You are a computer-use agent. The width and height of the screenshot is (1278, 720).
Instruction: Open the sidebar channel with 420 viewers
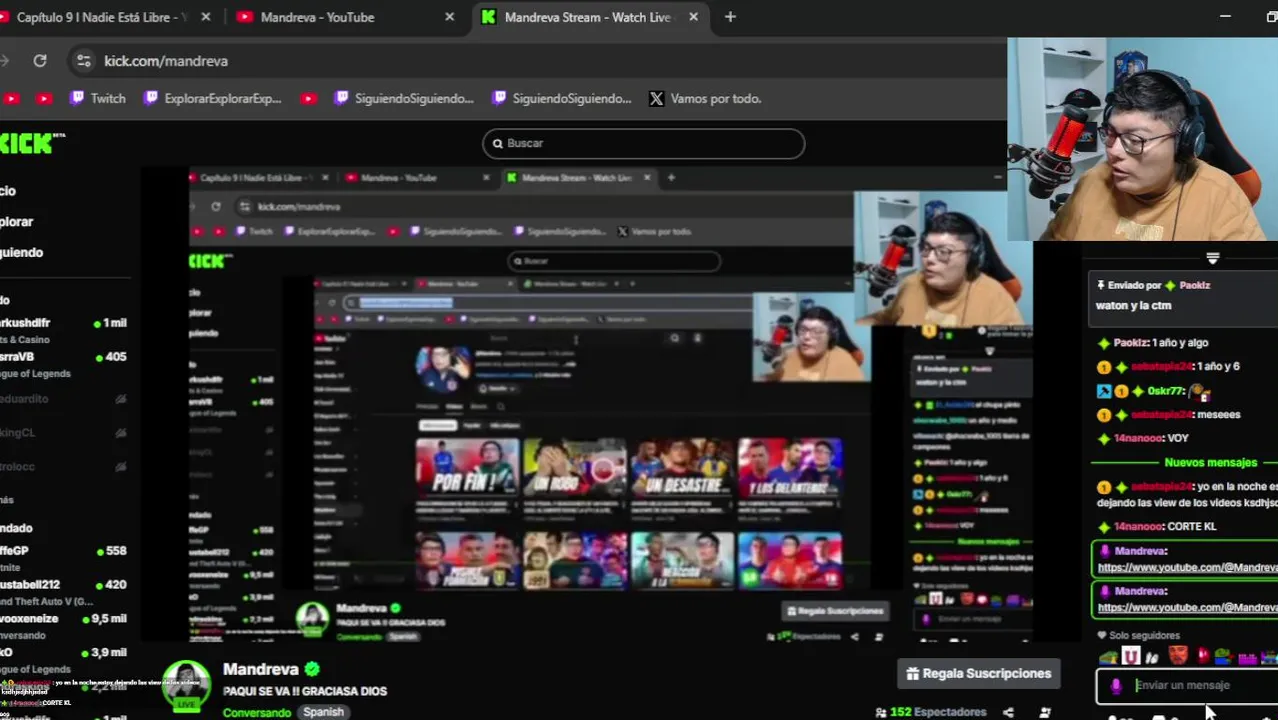click(x=63, y=592)
